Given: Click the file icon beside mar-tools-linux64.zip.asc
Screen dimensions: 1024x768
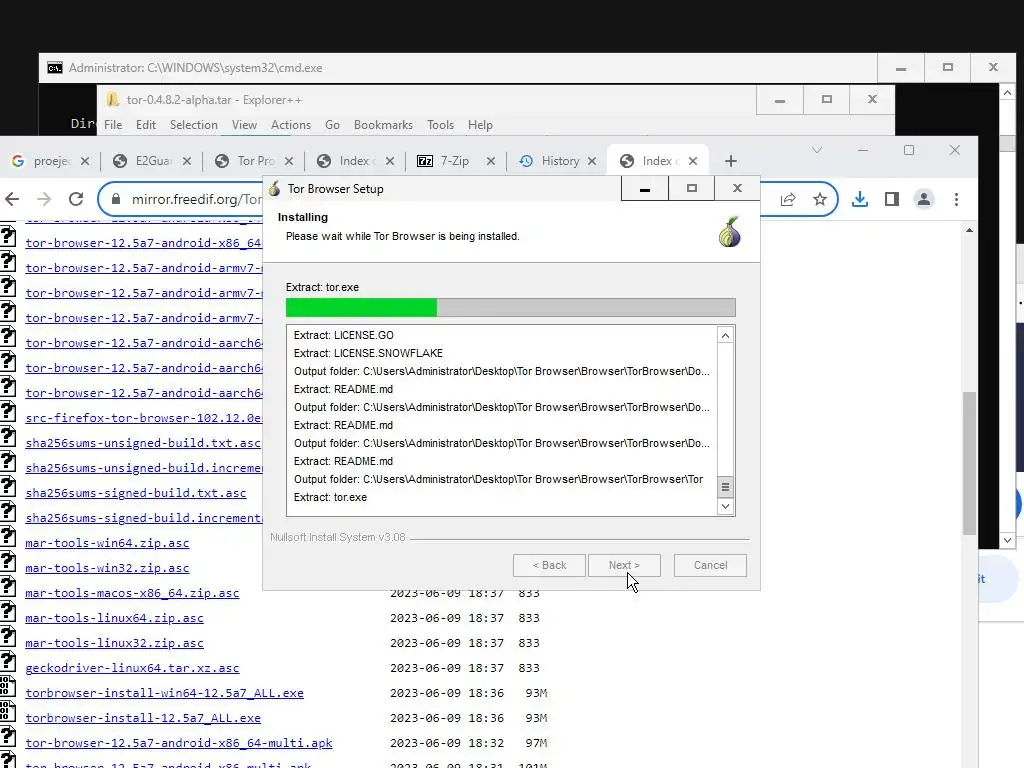Looking at the screenshot, I should pos(7,613).
